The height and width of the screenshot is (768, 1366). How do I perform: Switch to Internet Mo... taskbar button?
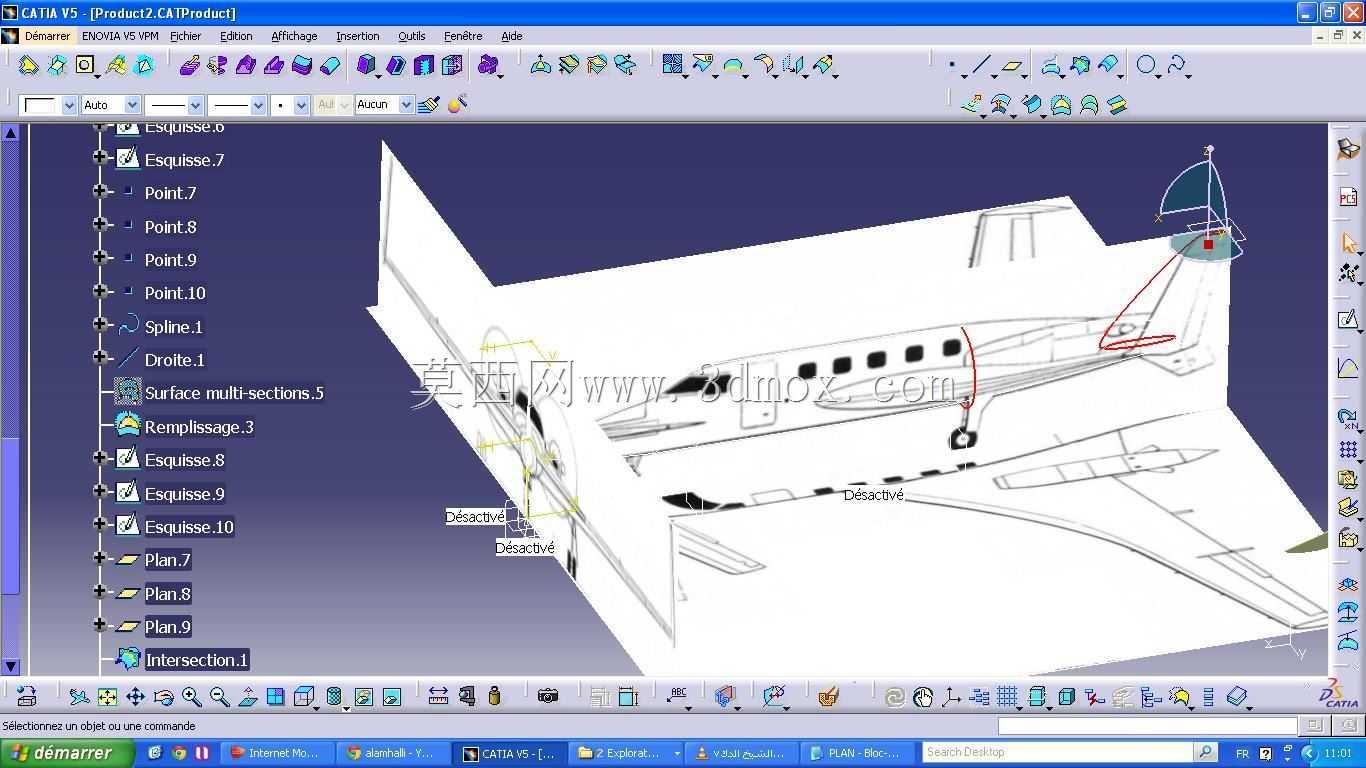275,753
